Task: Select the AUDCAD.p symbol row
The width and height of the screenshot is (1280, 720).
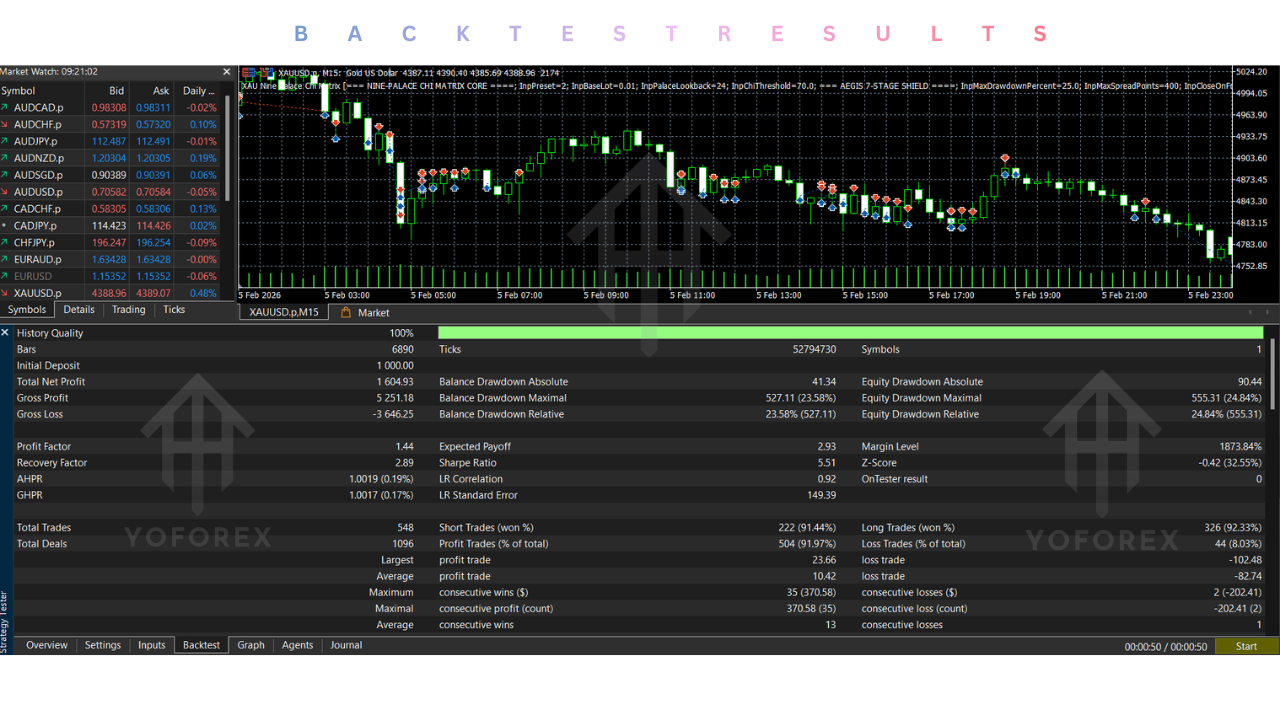Action: coord(112,107)
